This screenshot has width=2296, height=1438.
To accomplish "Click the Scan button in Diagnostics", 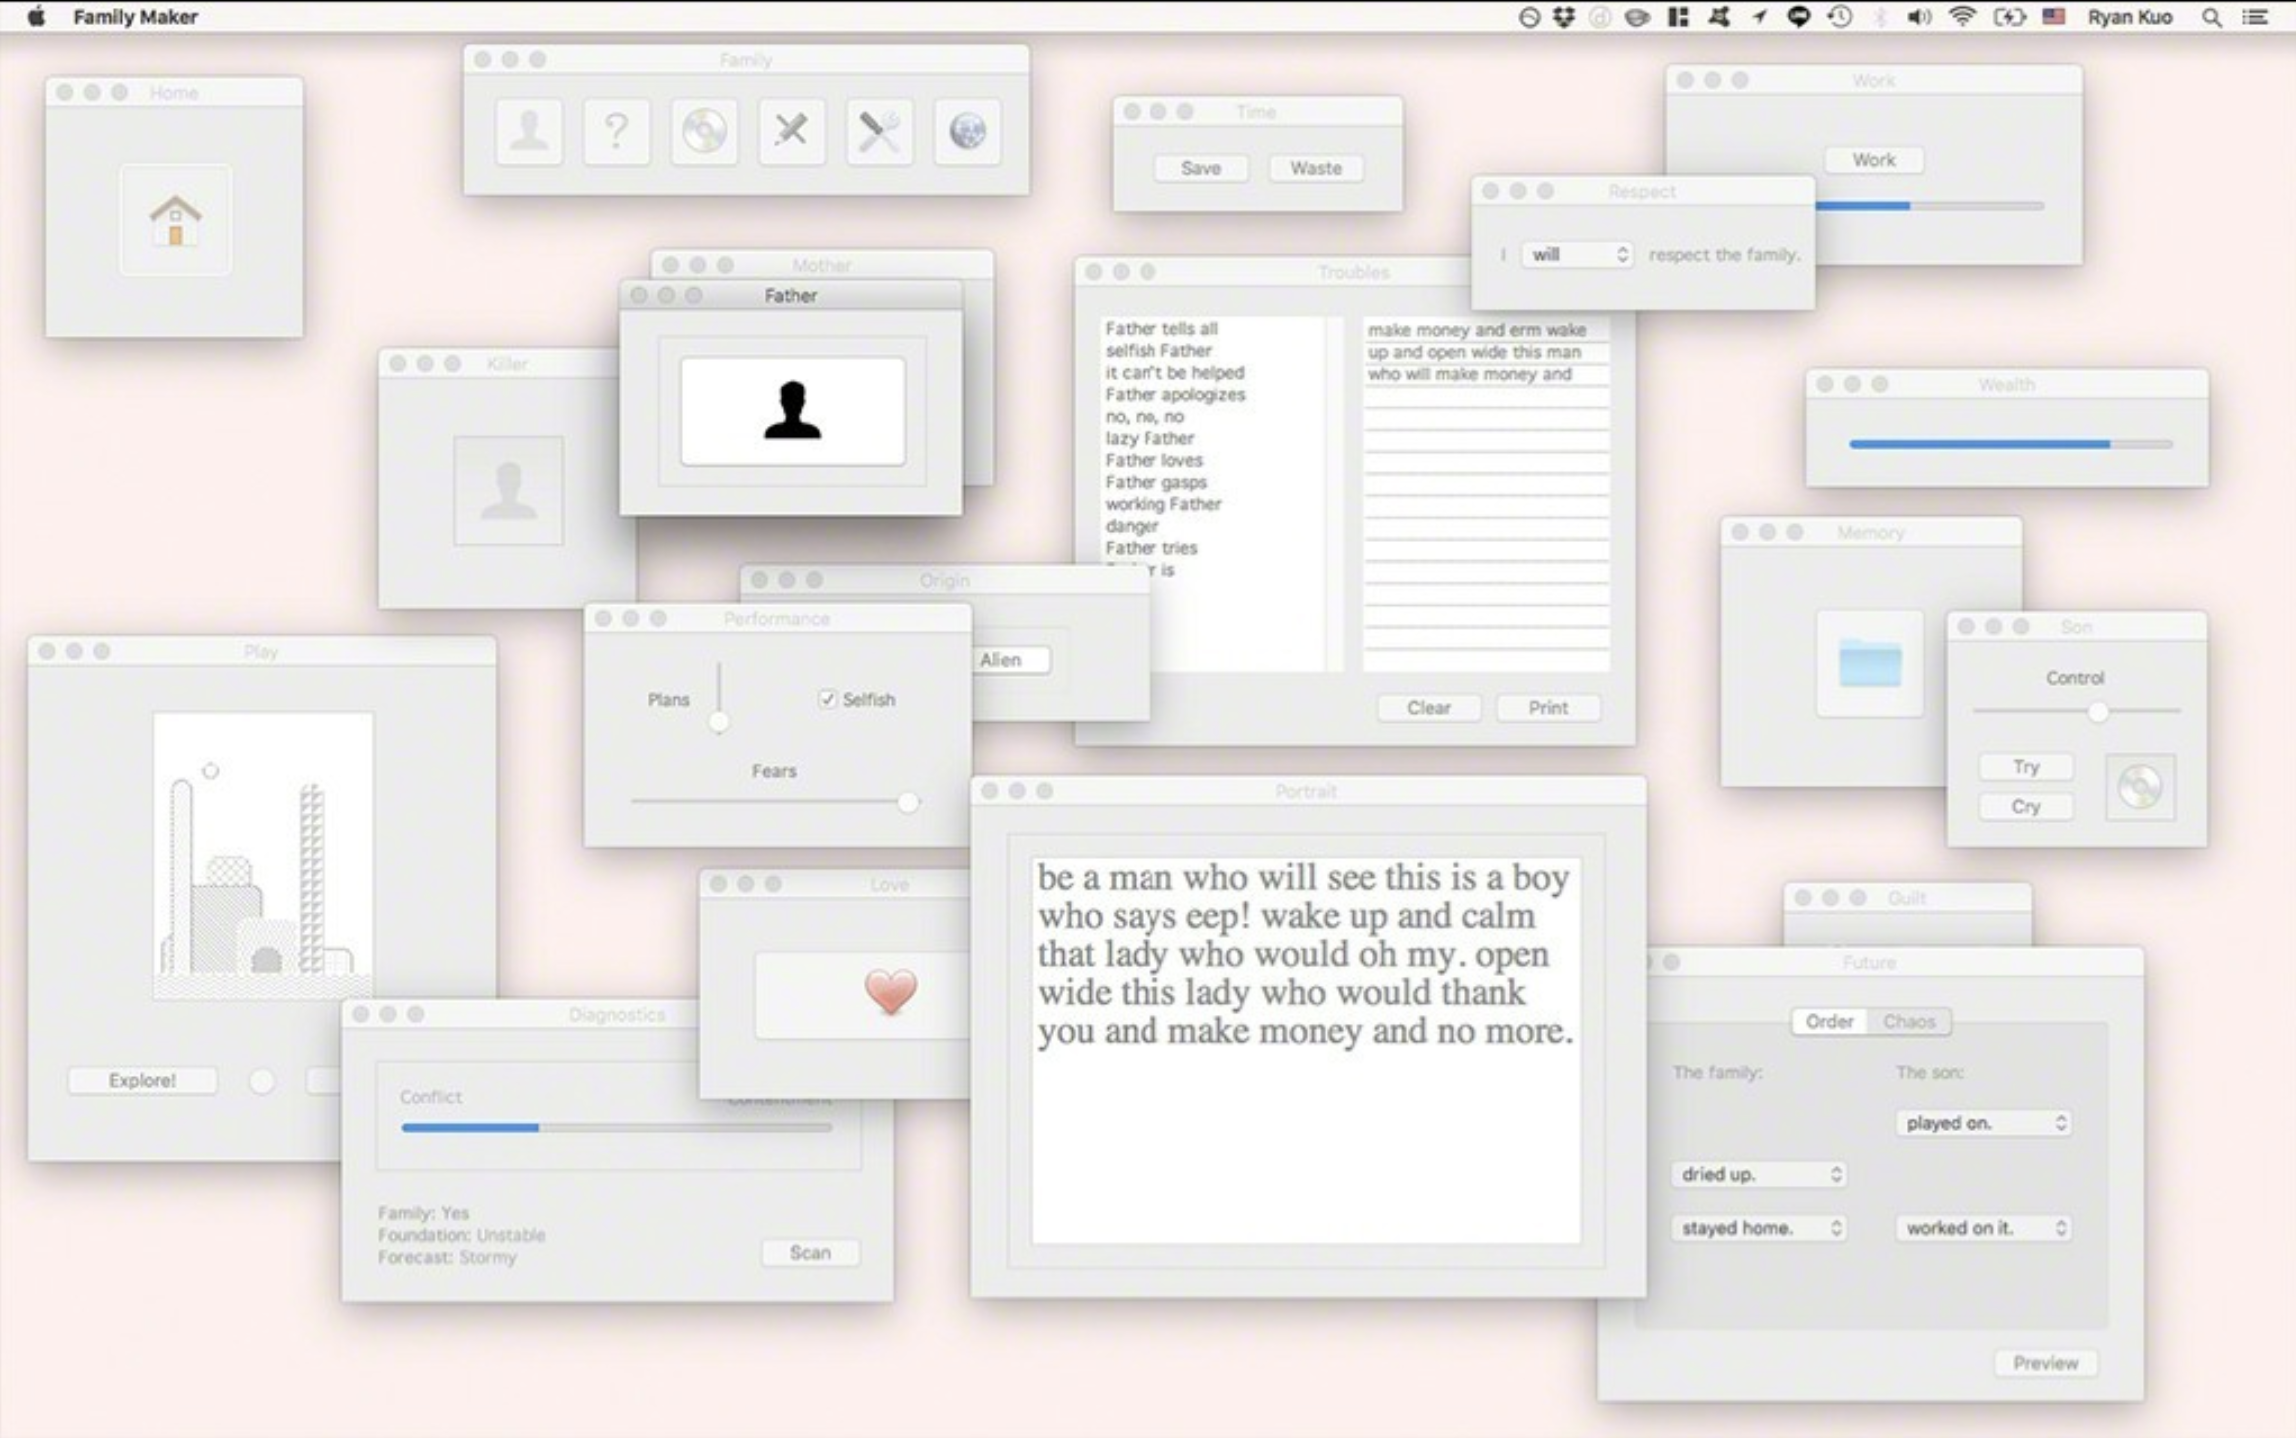I will 809,1253.
